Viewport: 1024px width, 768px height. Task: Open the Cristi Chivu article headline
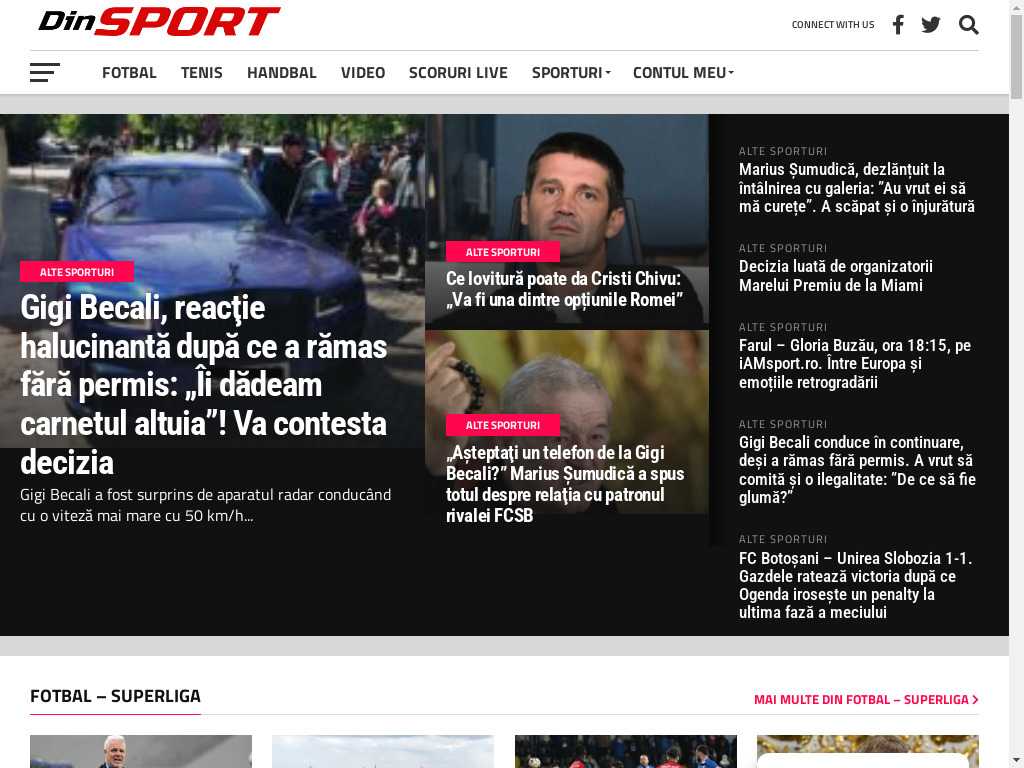point(564,289)
